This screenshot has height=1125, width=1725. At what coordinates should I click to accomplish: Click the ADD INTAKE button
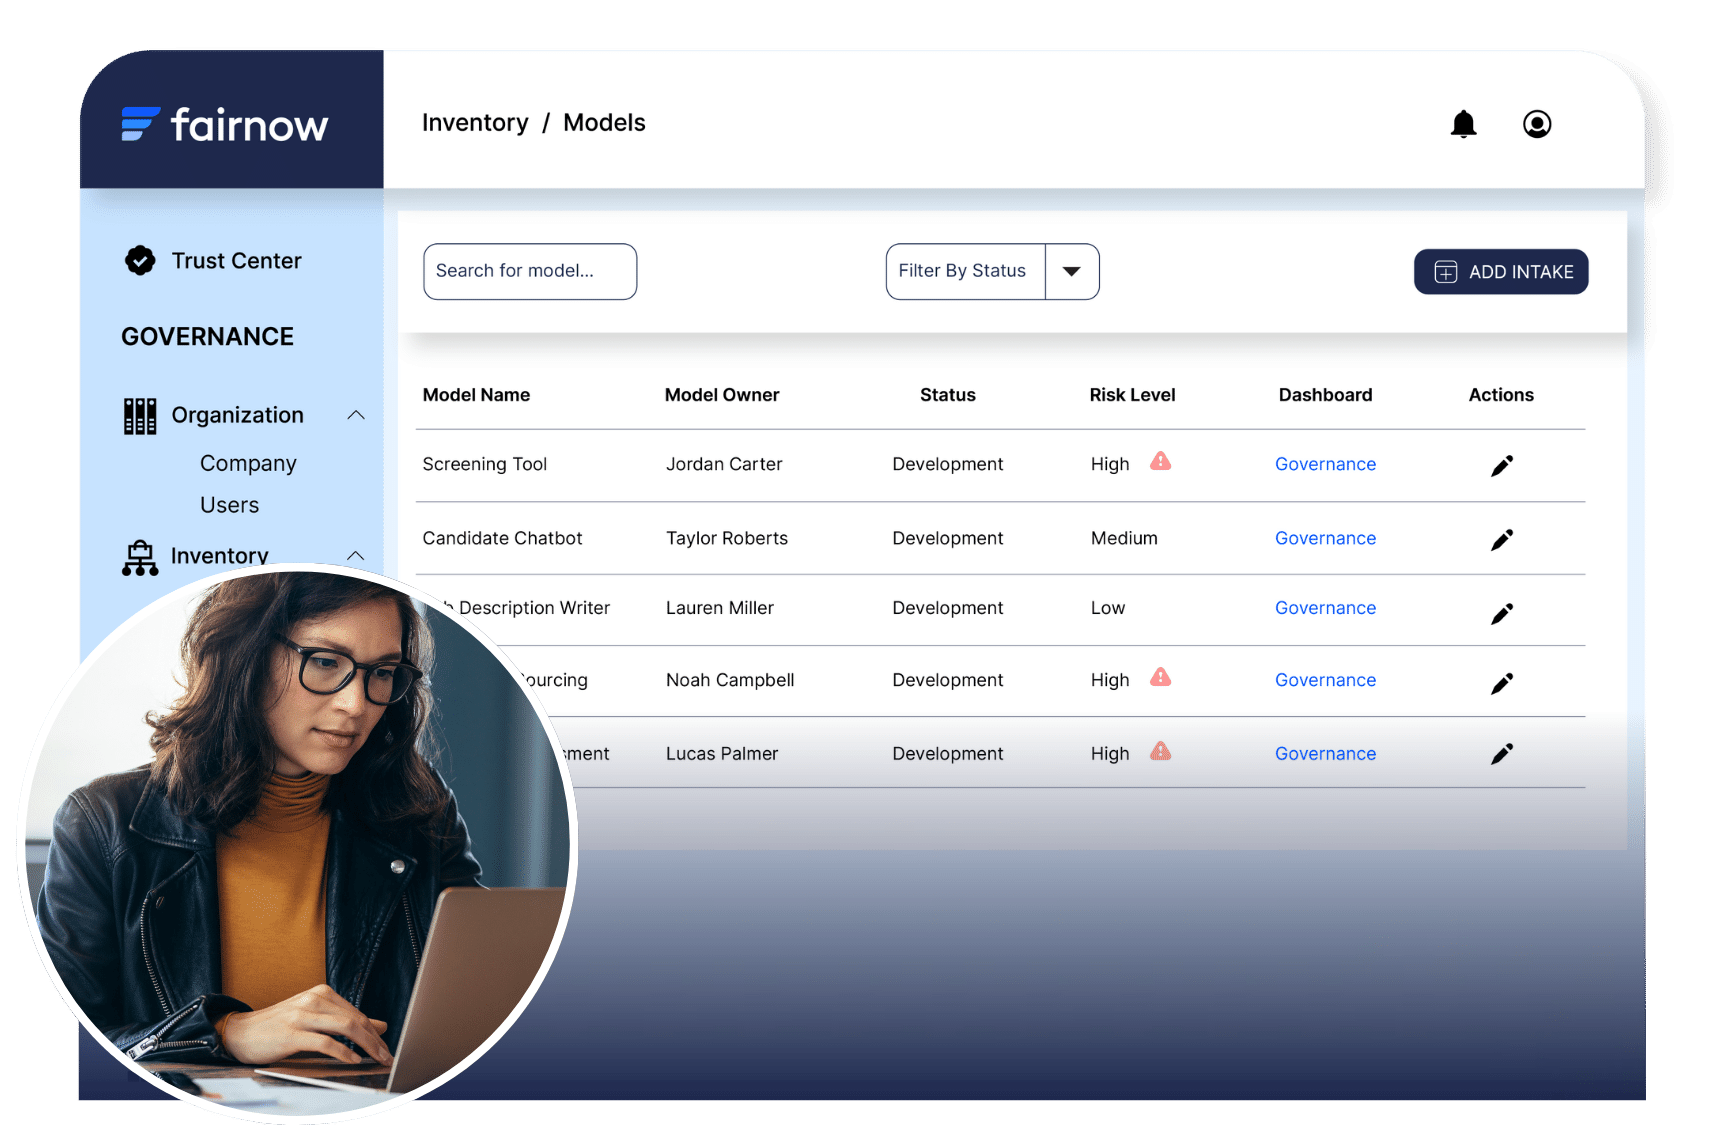(1501, 272)
